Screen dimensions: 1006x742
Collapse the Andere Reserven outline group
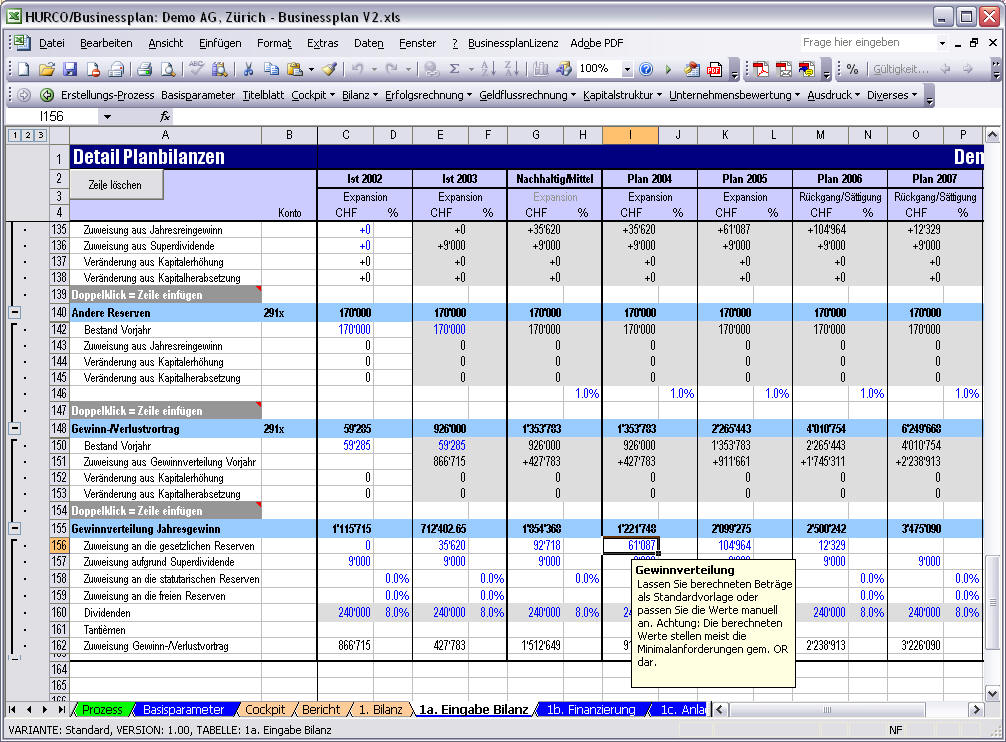(x=14, y=313)
